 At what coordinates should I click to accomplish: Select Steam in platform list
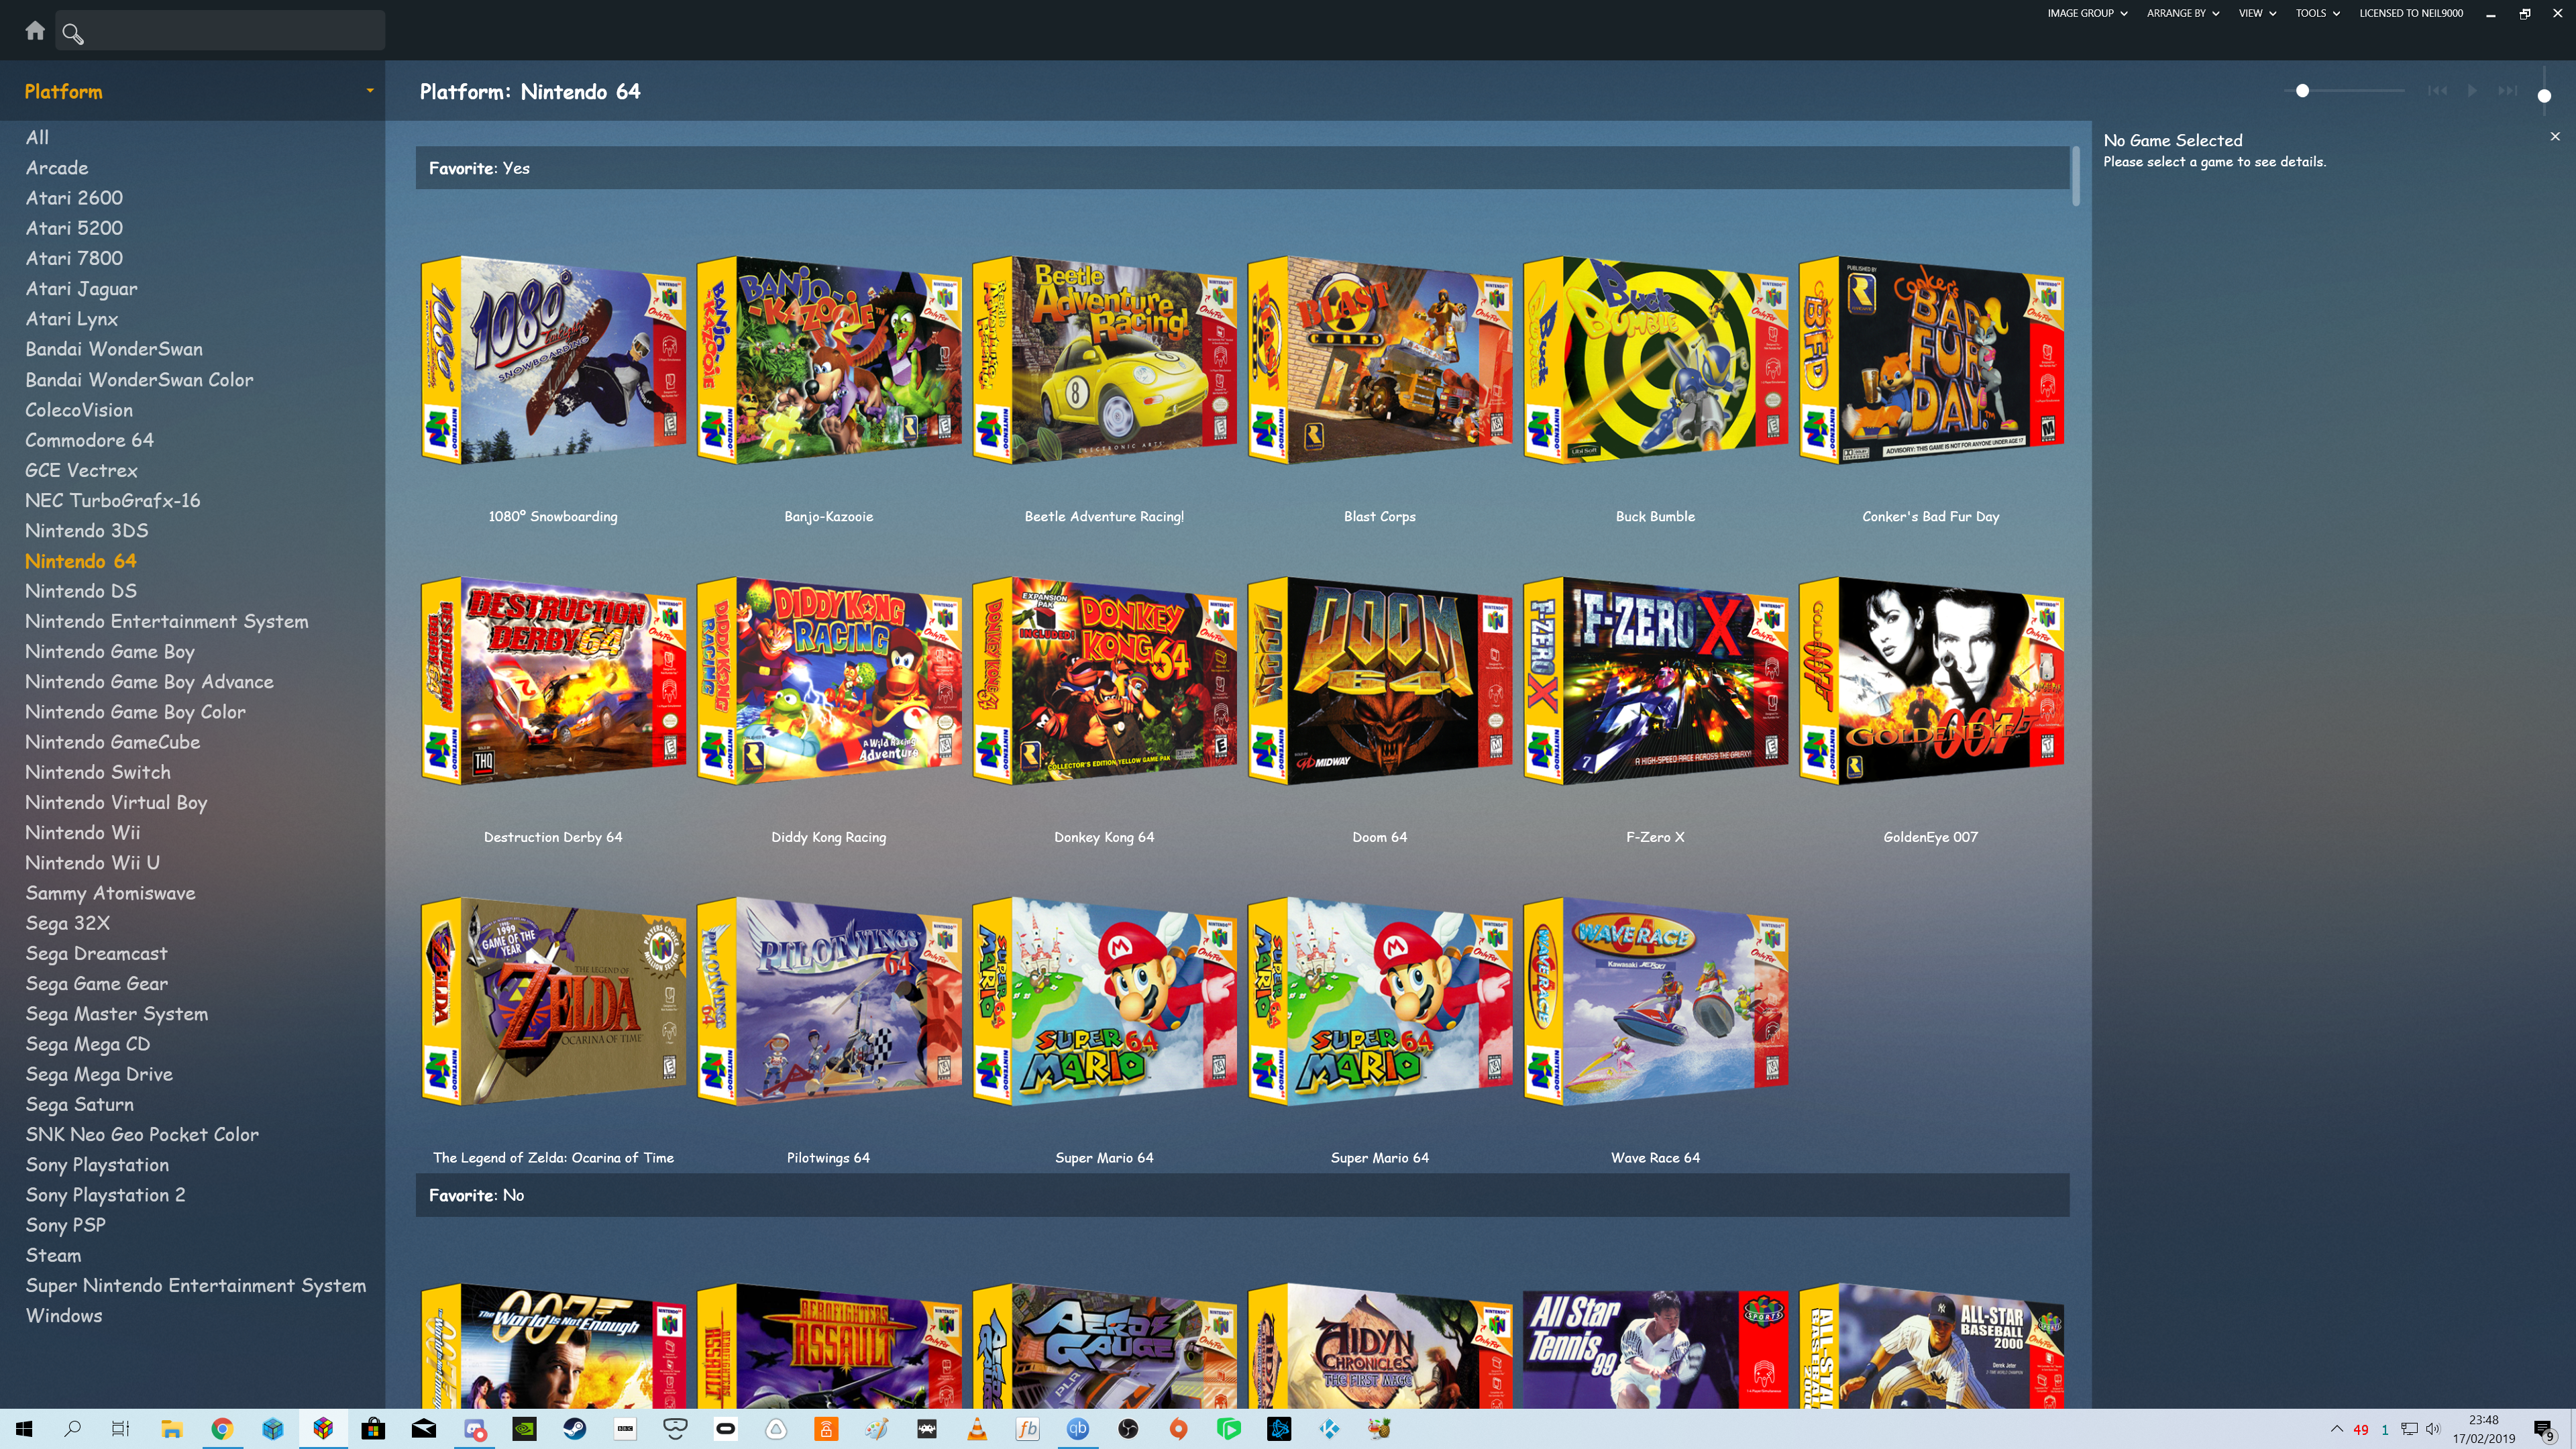tap(53, 1256)
